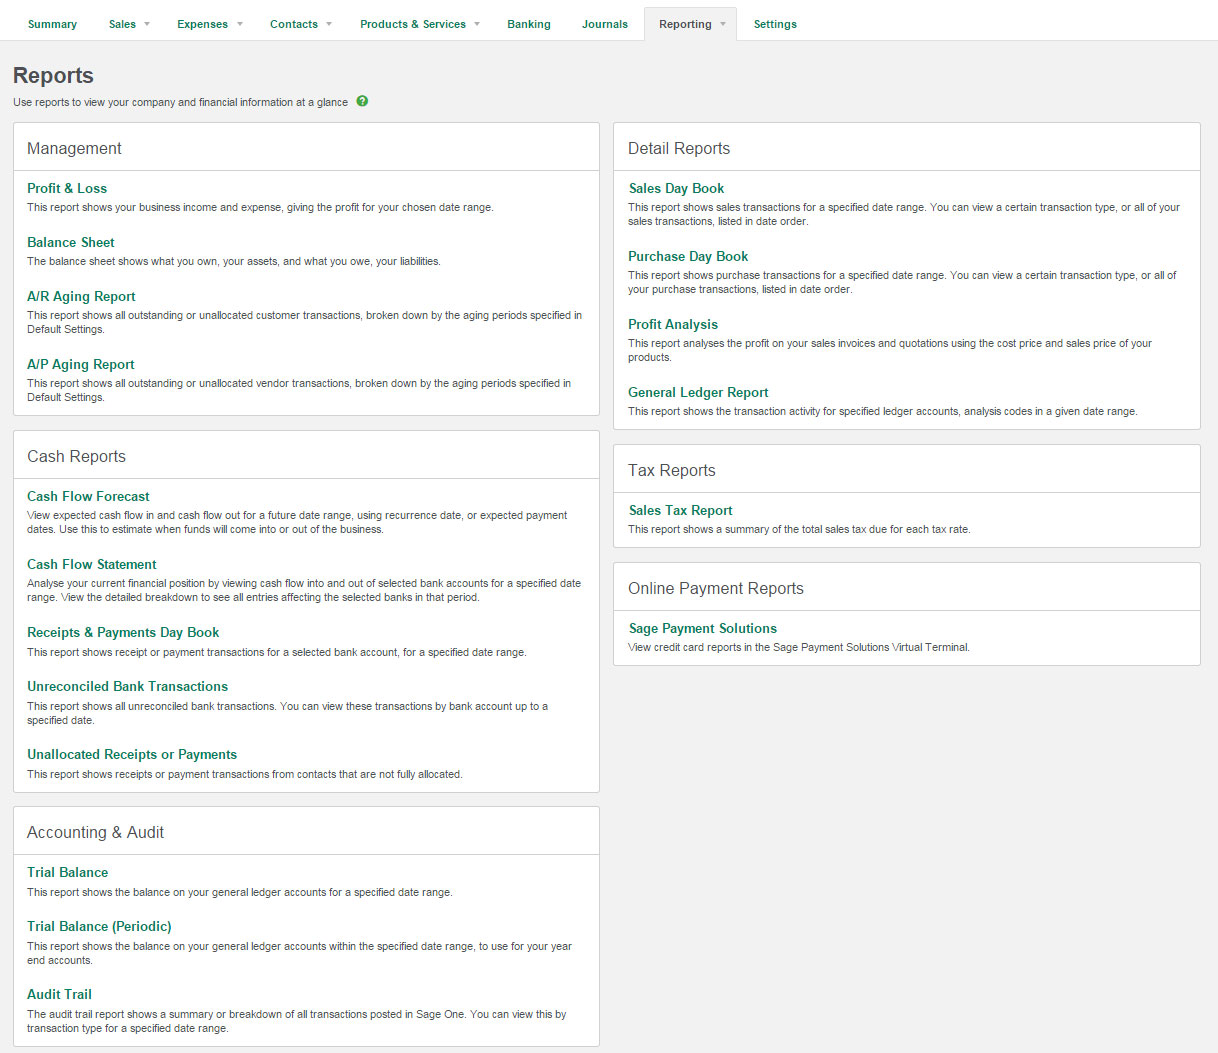View the Audit Trail report
The width and height of the screenshot is (1218, 1053).
[59, 994]
